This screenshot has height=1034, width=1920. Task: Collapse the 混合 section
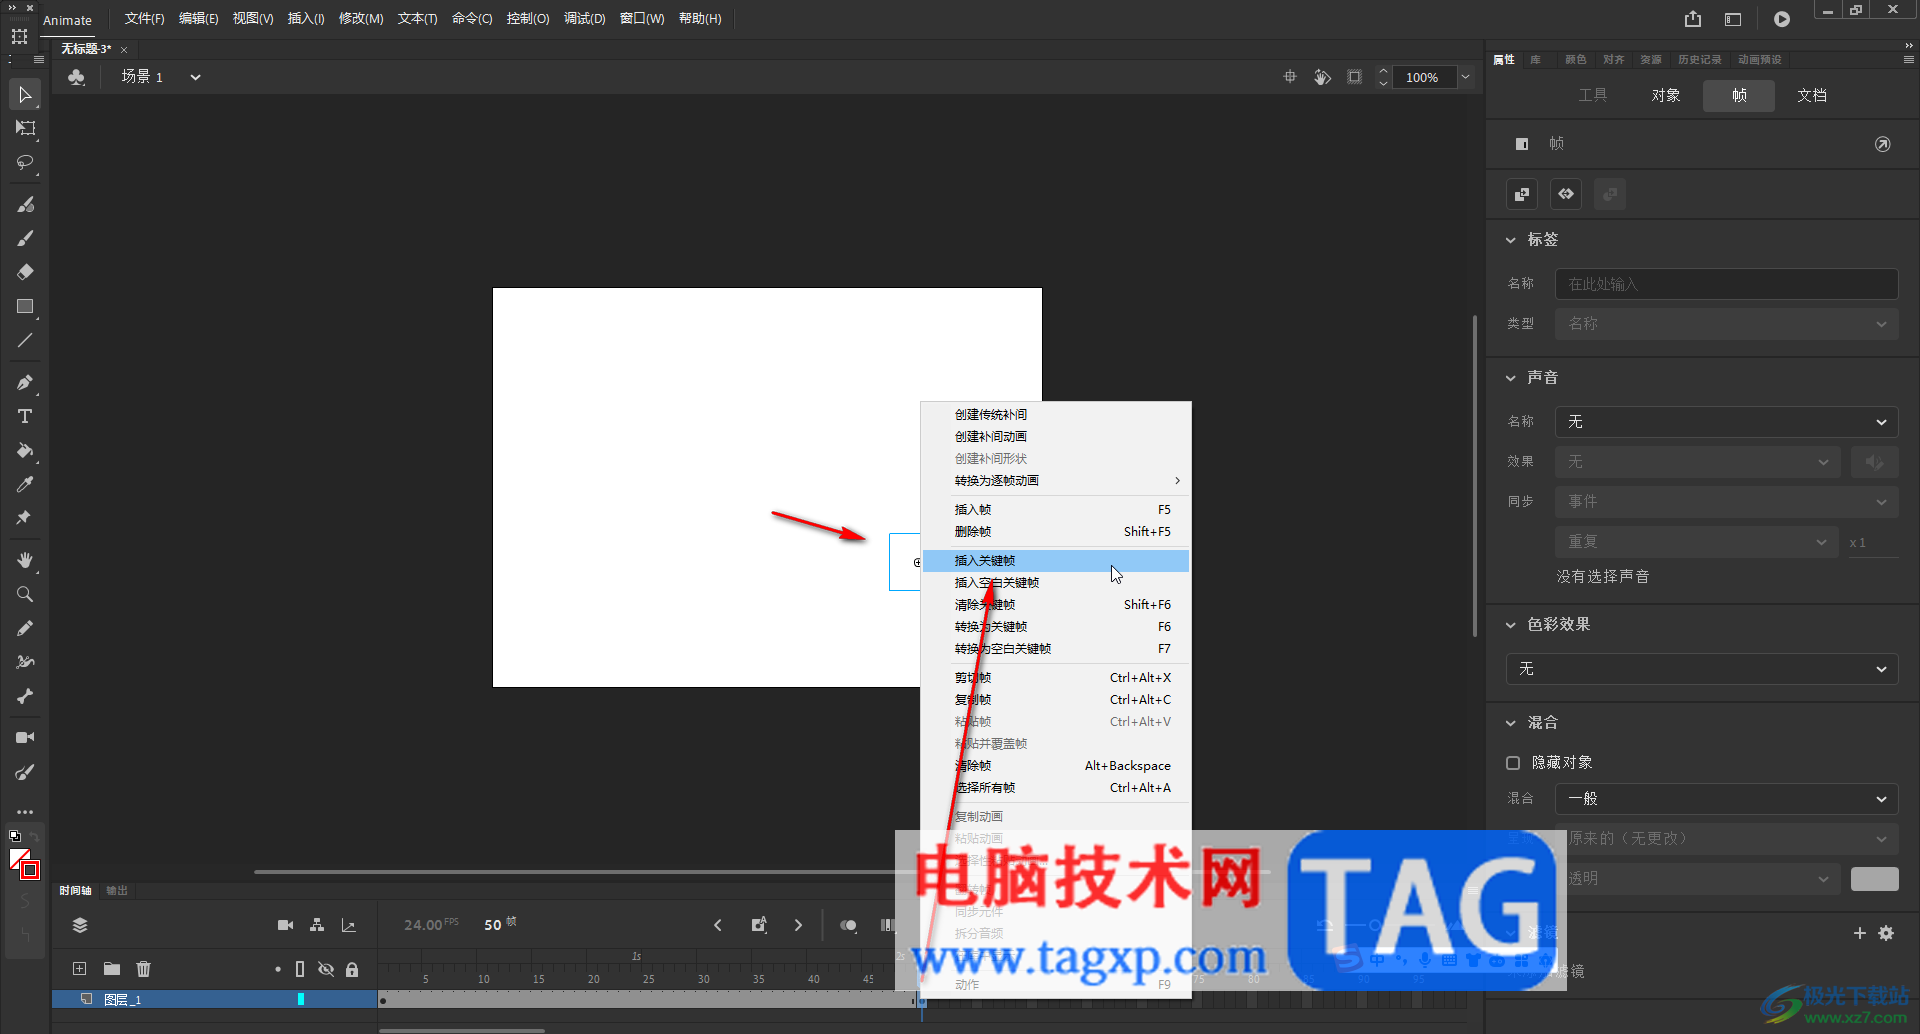click(x=1511, y=723)
